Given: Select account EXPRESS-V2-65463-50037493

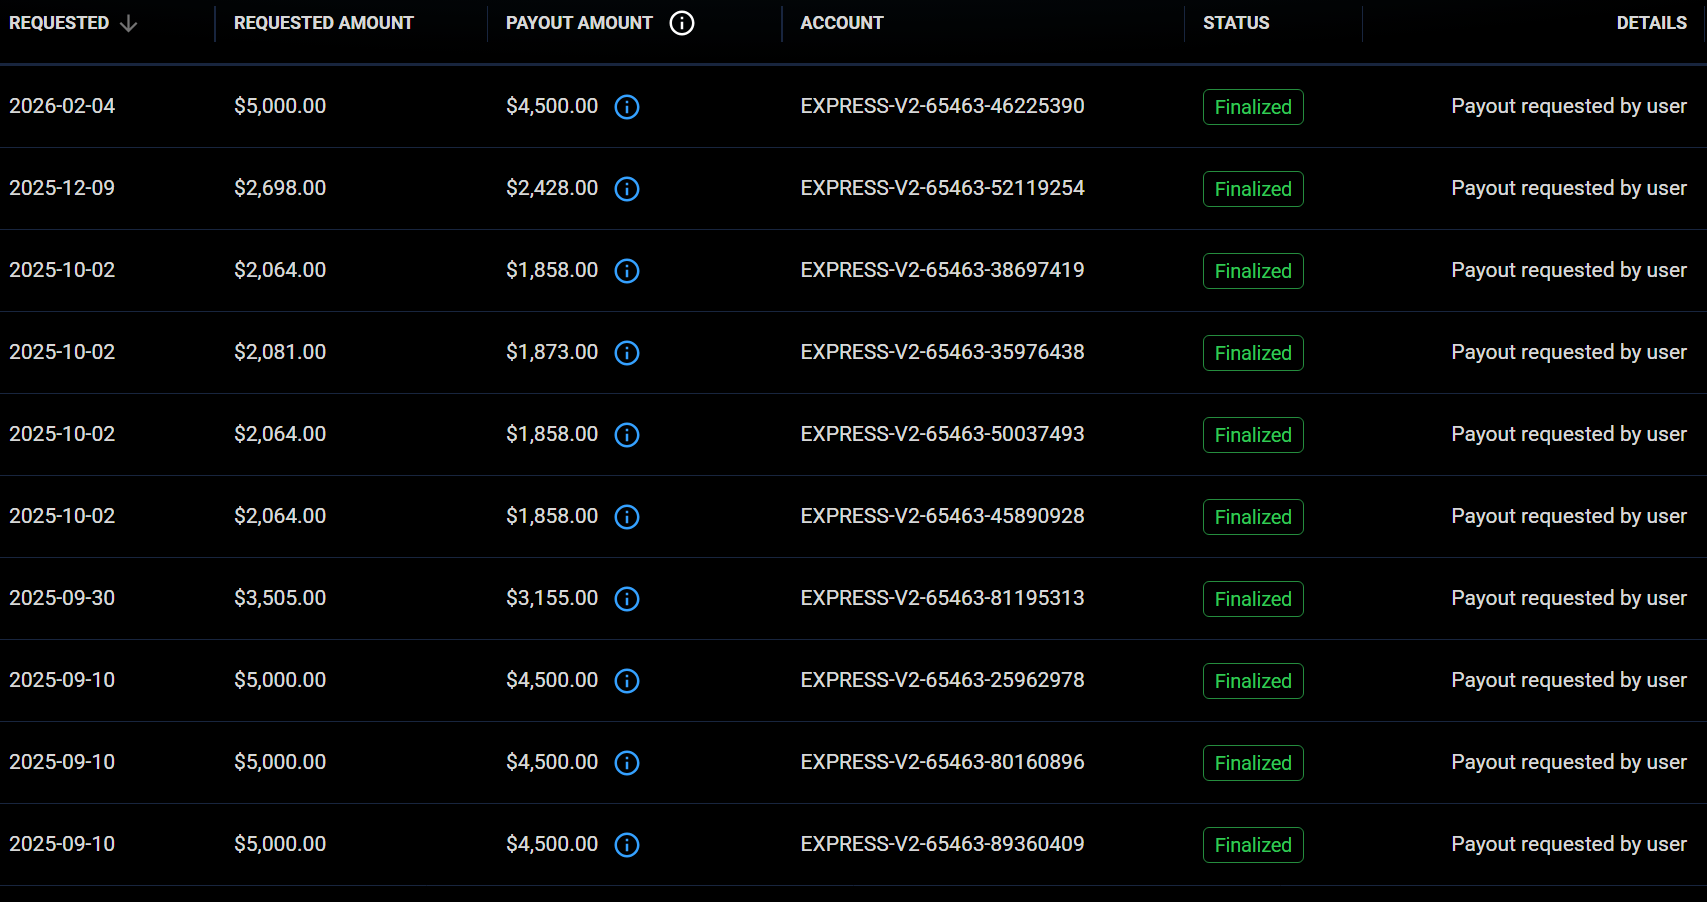Looking at the screenshot, I should [942, 434].
